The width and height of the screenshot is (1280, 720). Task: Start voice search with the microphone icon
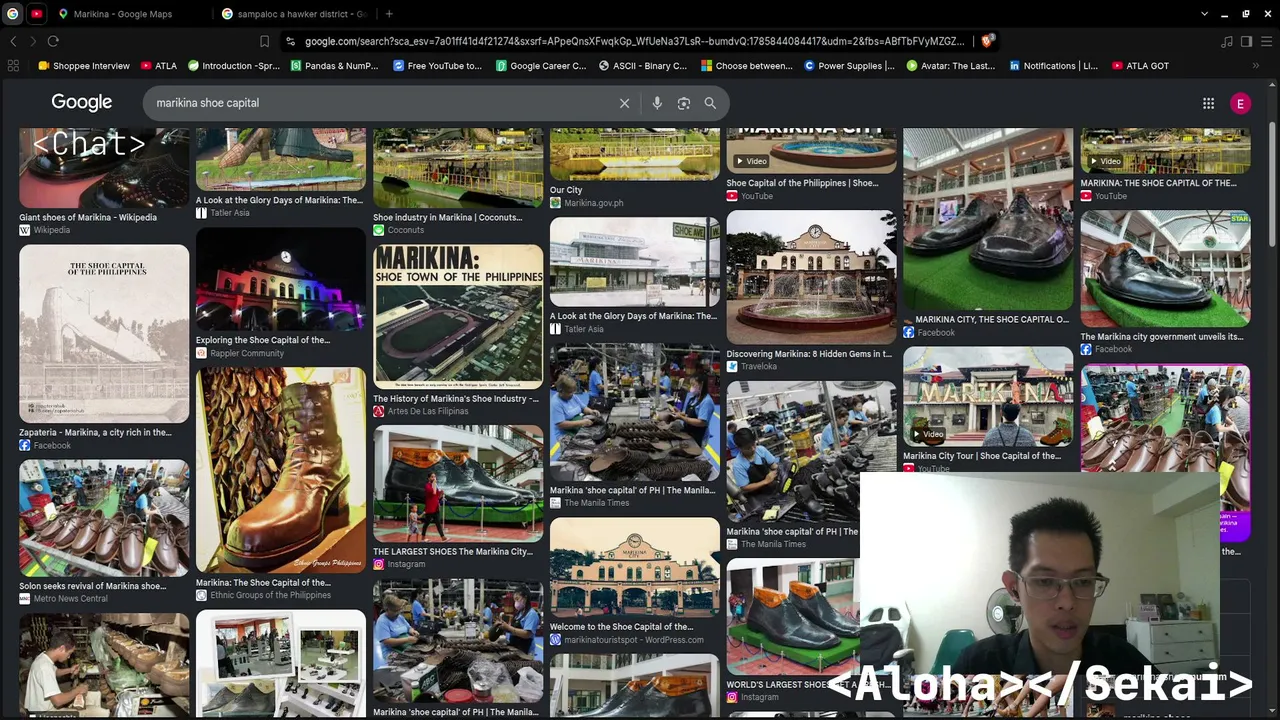coord(657,103)
